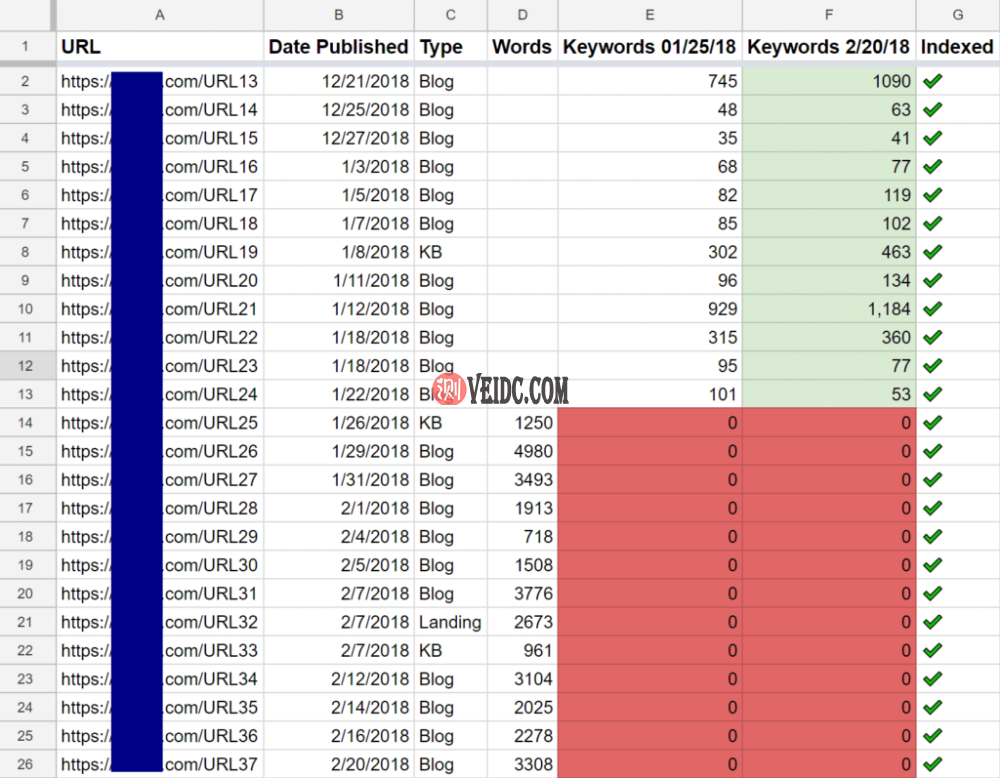Select the green cell showing 1,184
The width and height of the screenshot is (1000, 778).
pyautogui.click(x=829, y=309)
